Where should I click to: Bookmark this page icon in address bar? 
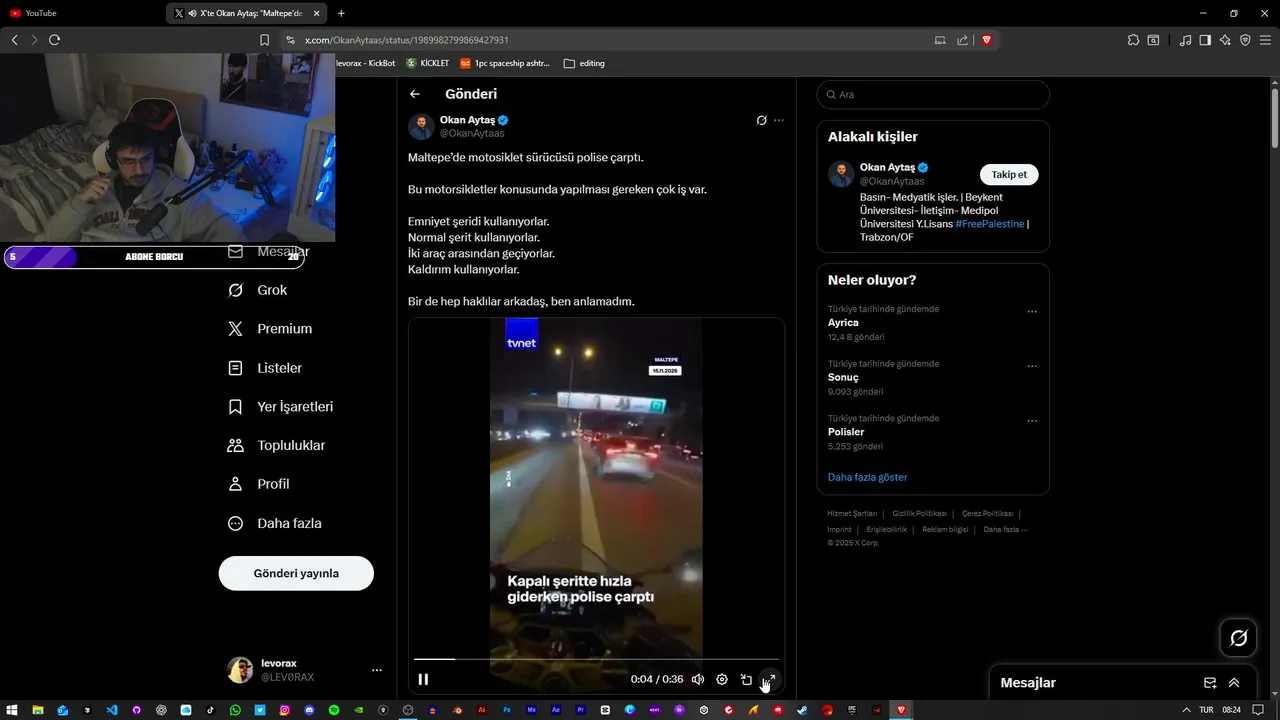pos(264,40)
